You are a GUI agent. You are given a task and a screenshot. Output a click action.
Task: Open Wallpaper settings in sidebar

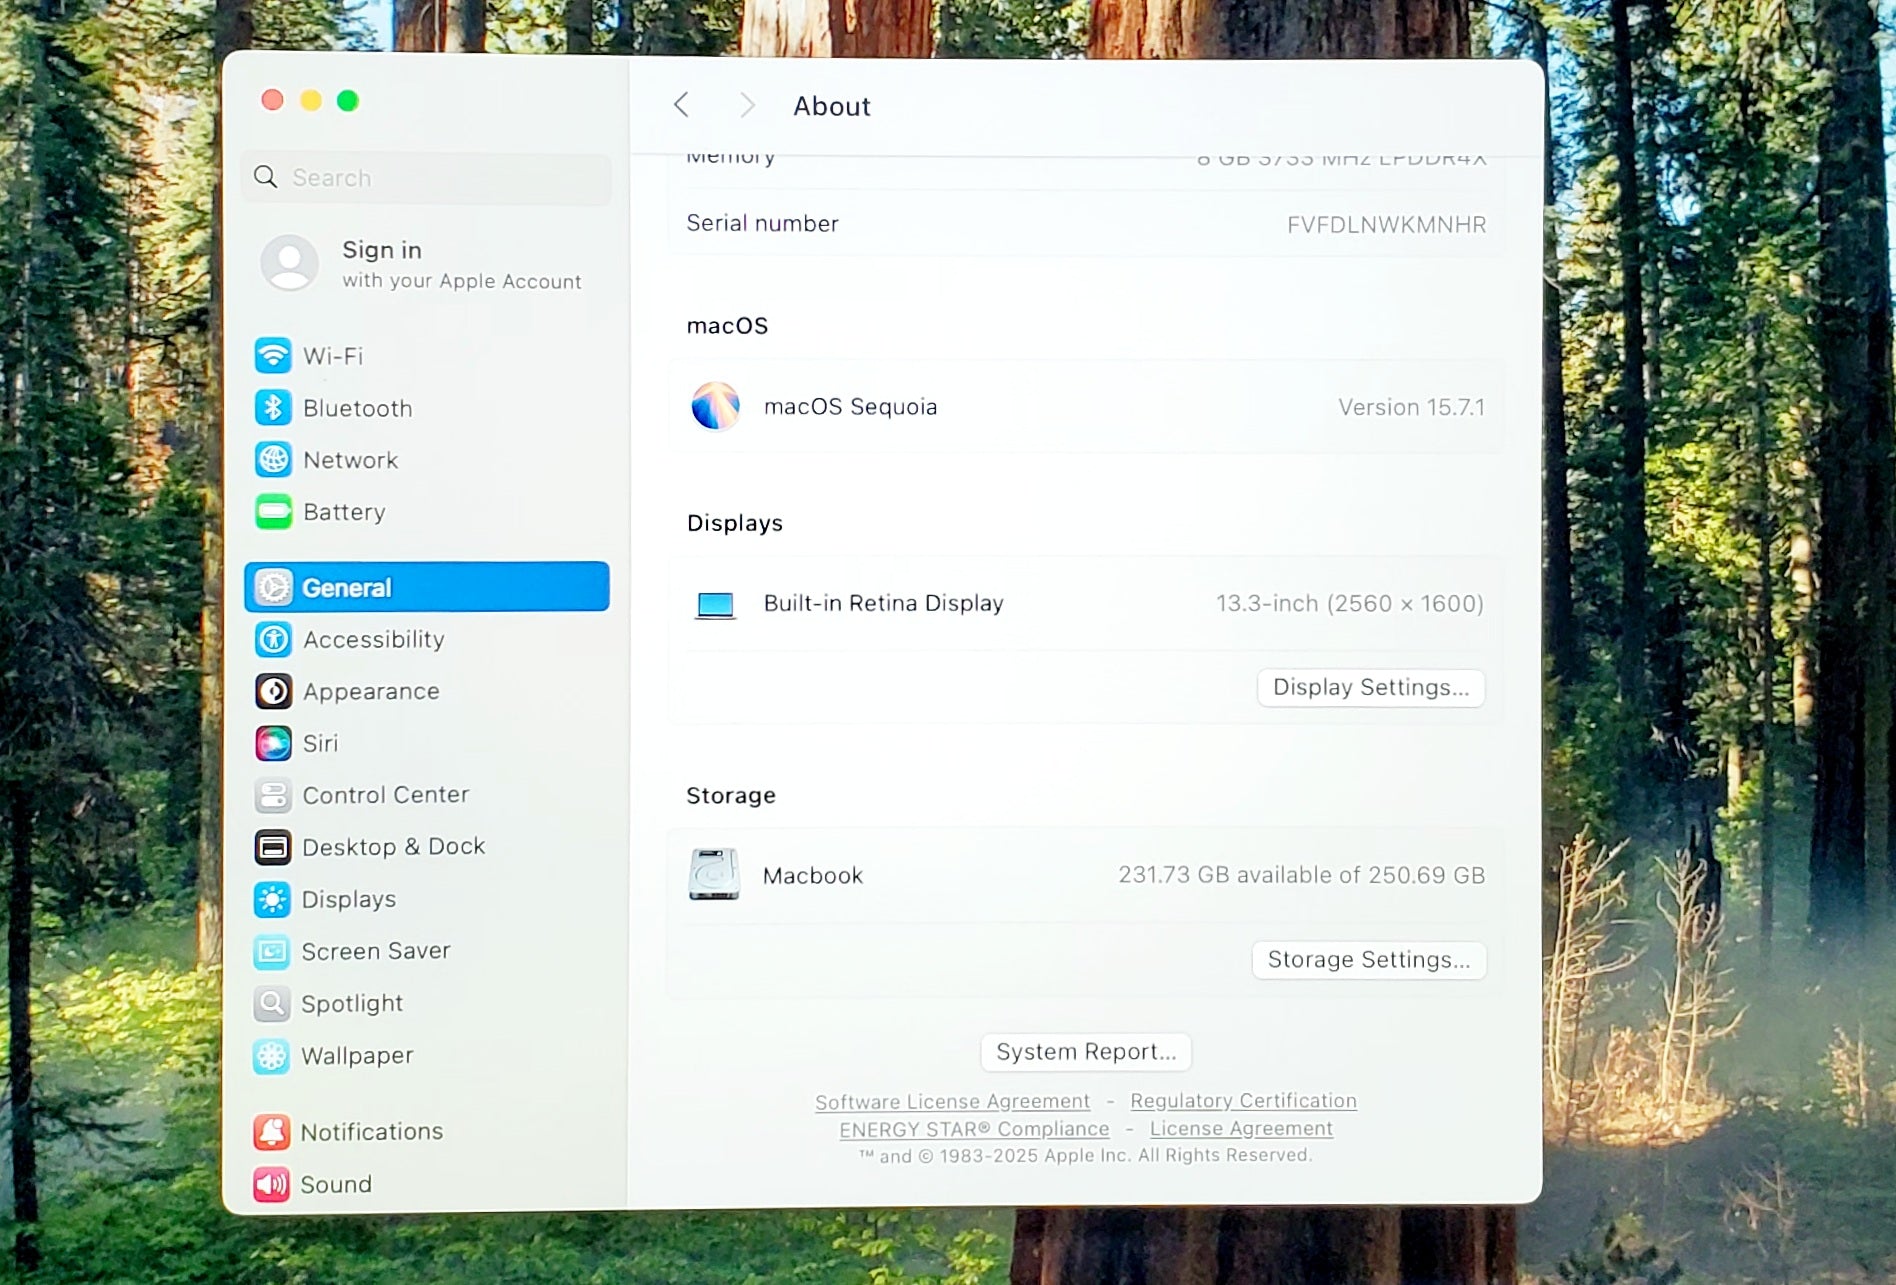pos(356,1055)
